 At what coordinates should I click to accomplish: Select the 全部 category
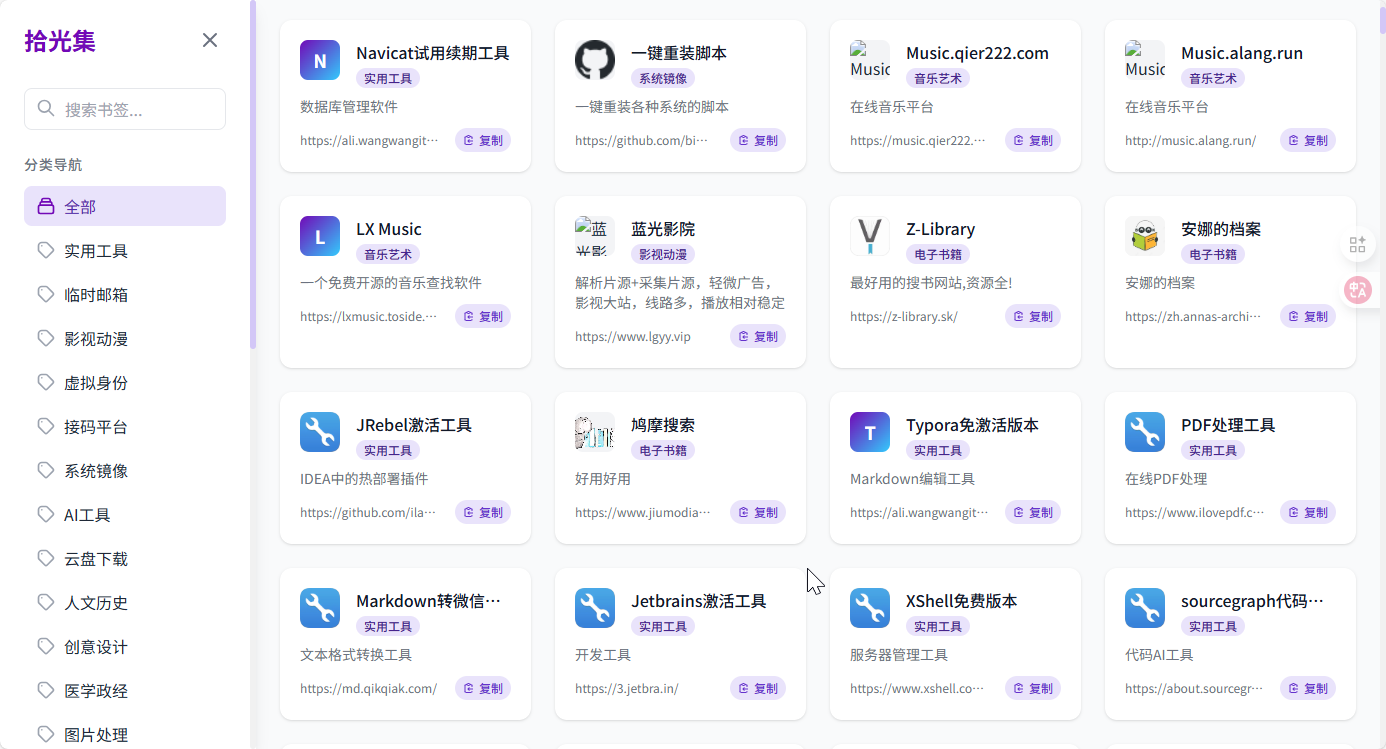(125, 206)
